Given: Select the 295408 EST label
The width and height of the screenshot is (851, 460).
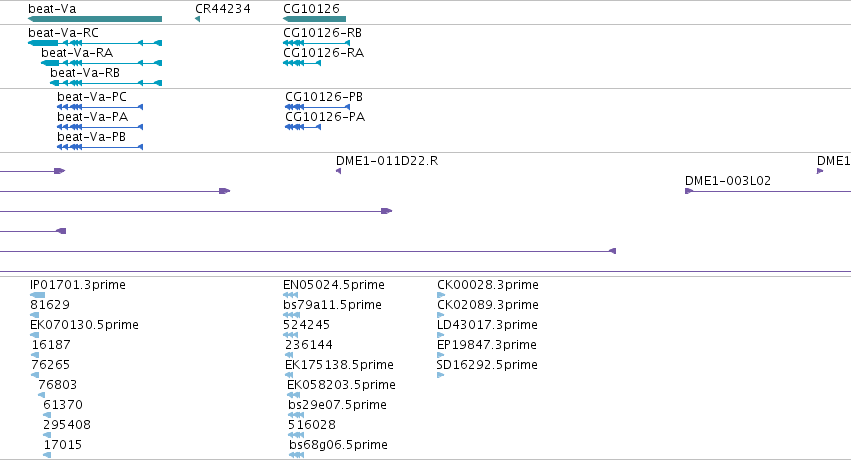Looking at the screenshot, I should pos(67,425).
